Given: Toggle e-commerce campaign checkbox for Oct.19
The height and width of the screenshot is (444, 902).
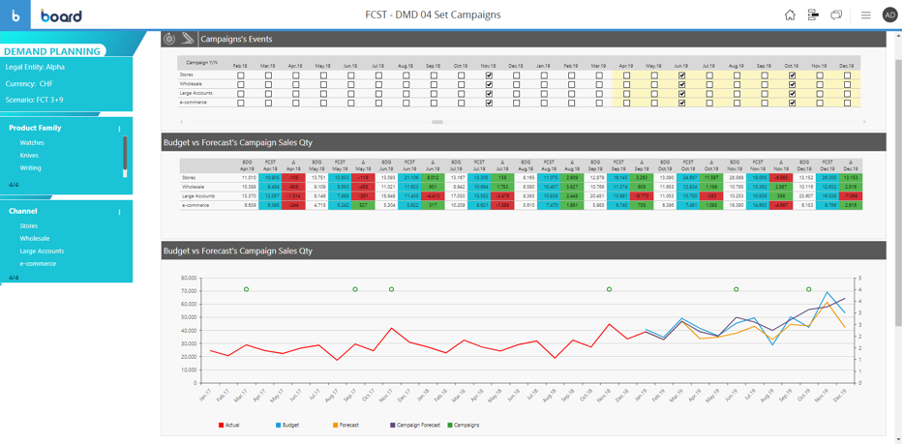Looking at the screenshot, I should (x=792, y=102).
